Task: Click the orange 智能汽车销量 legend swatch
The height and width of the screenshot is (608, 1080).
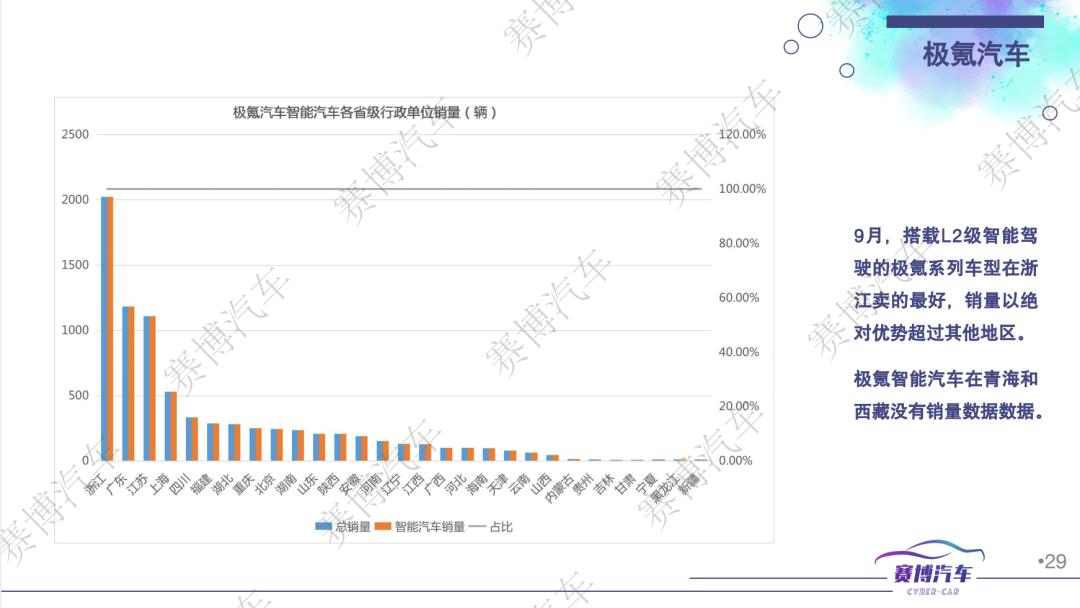Action: [x=383, y=527]
